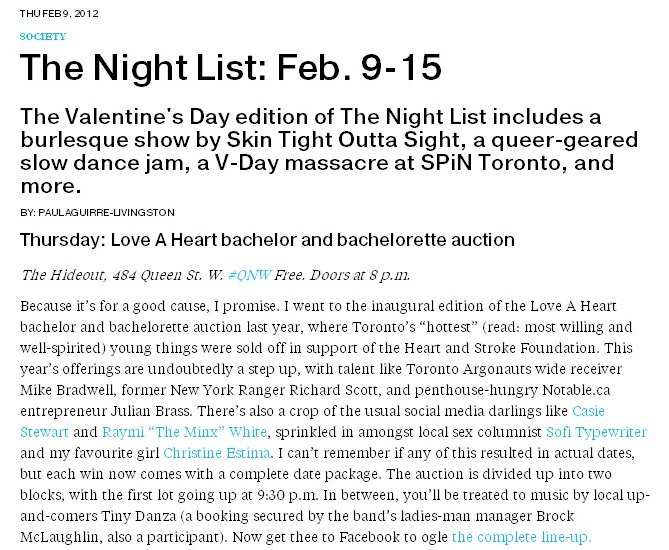Visit Raymi "The Minx" White link
Screen dimensions: 669x550
pyautogui.click(x=184, y=432)
